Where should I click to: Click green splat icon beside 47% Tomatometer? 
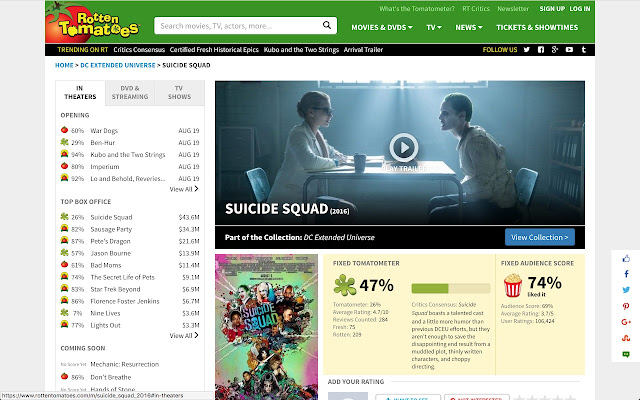(344, 285)
